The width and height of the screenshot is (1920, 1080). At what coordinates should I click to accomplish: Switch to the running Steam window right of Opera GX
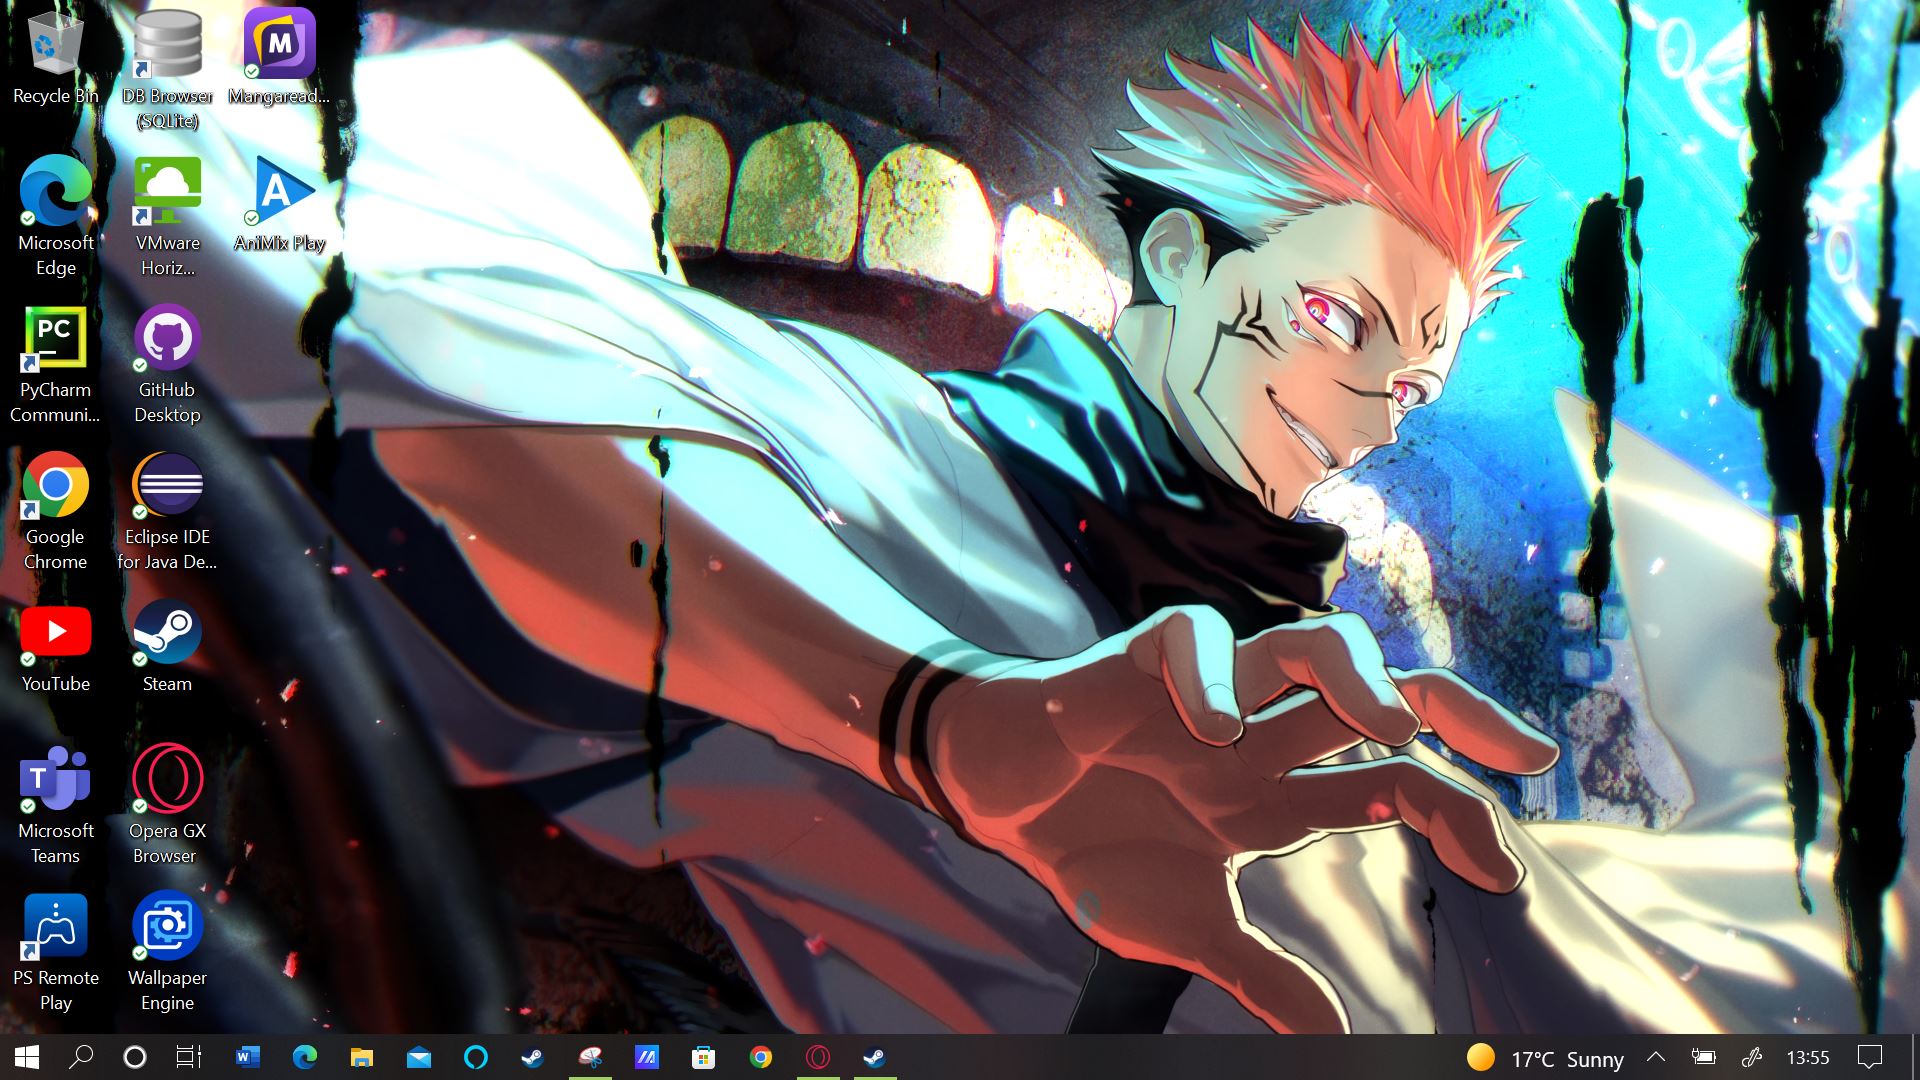[875, 1057]
